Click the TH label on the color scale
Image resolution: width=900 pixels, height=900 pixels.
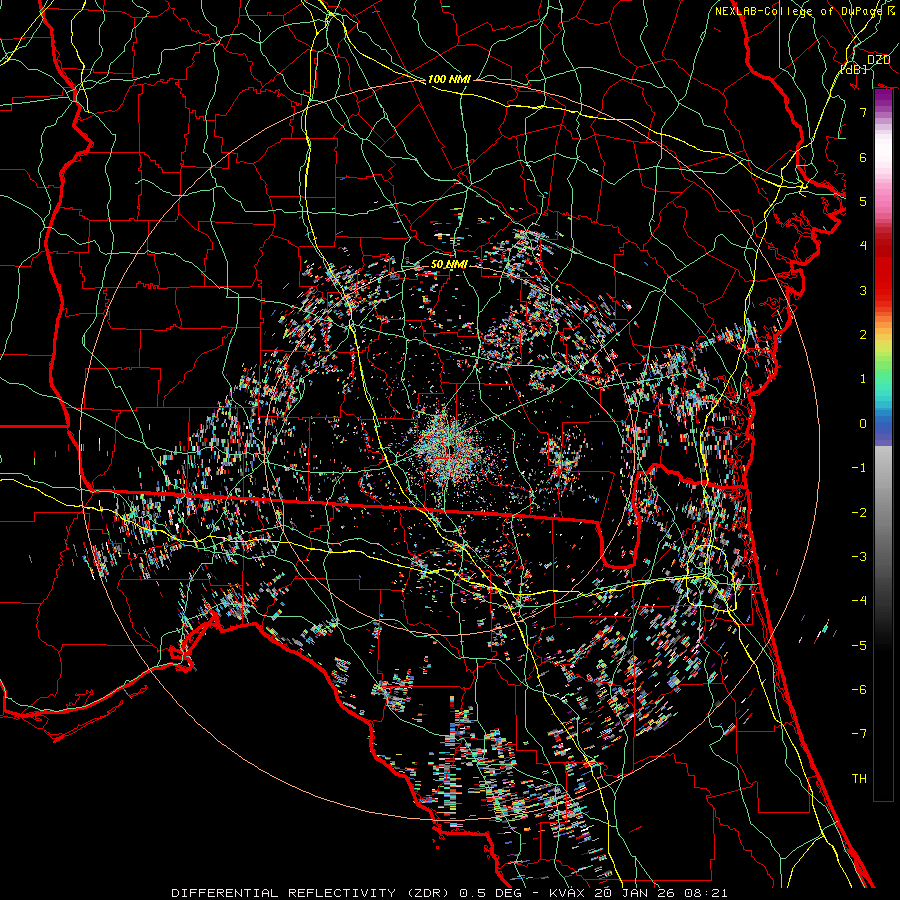point(859,778)
